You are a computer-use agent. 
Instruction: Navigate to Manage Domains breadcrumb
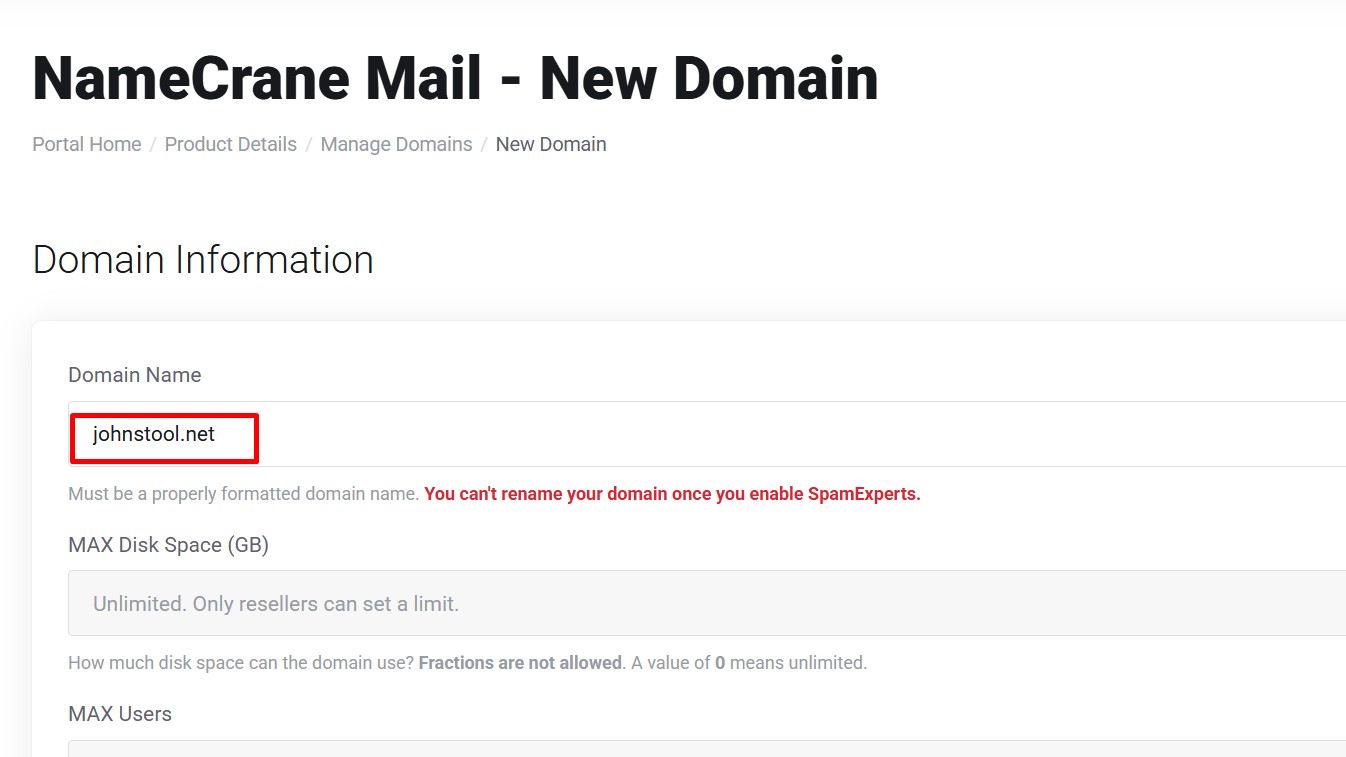396,144
